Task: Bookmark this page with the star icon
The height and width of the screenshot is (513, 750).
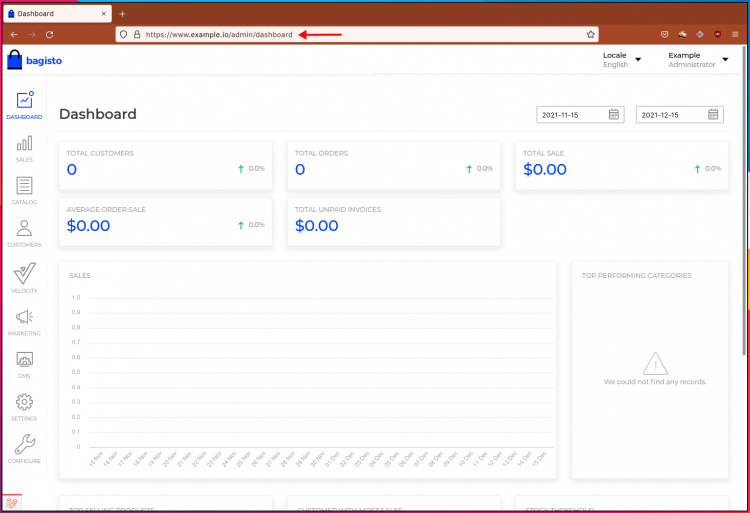Action: pyautogui.click(x=591, y=34)
